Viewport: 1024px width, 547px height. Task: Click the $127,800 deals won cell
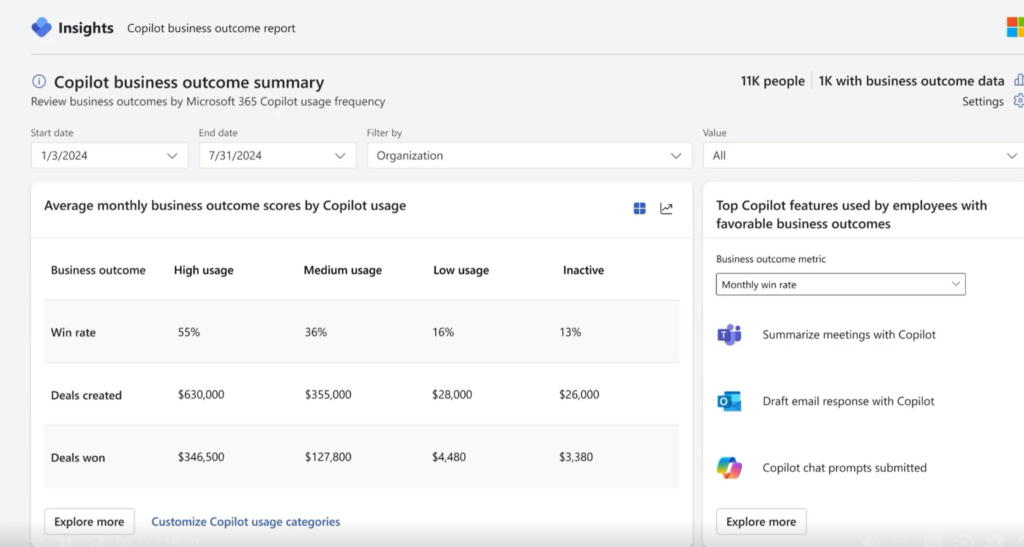coord(328,457)
